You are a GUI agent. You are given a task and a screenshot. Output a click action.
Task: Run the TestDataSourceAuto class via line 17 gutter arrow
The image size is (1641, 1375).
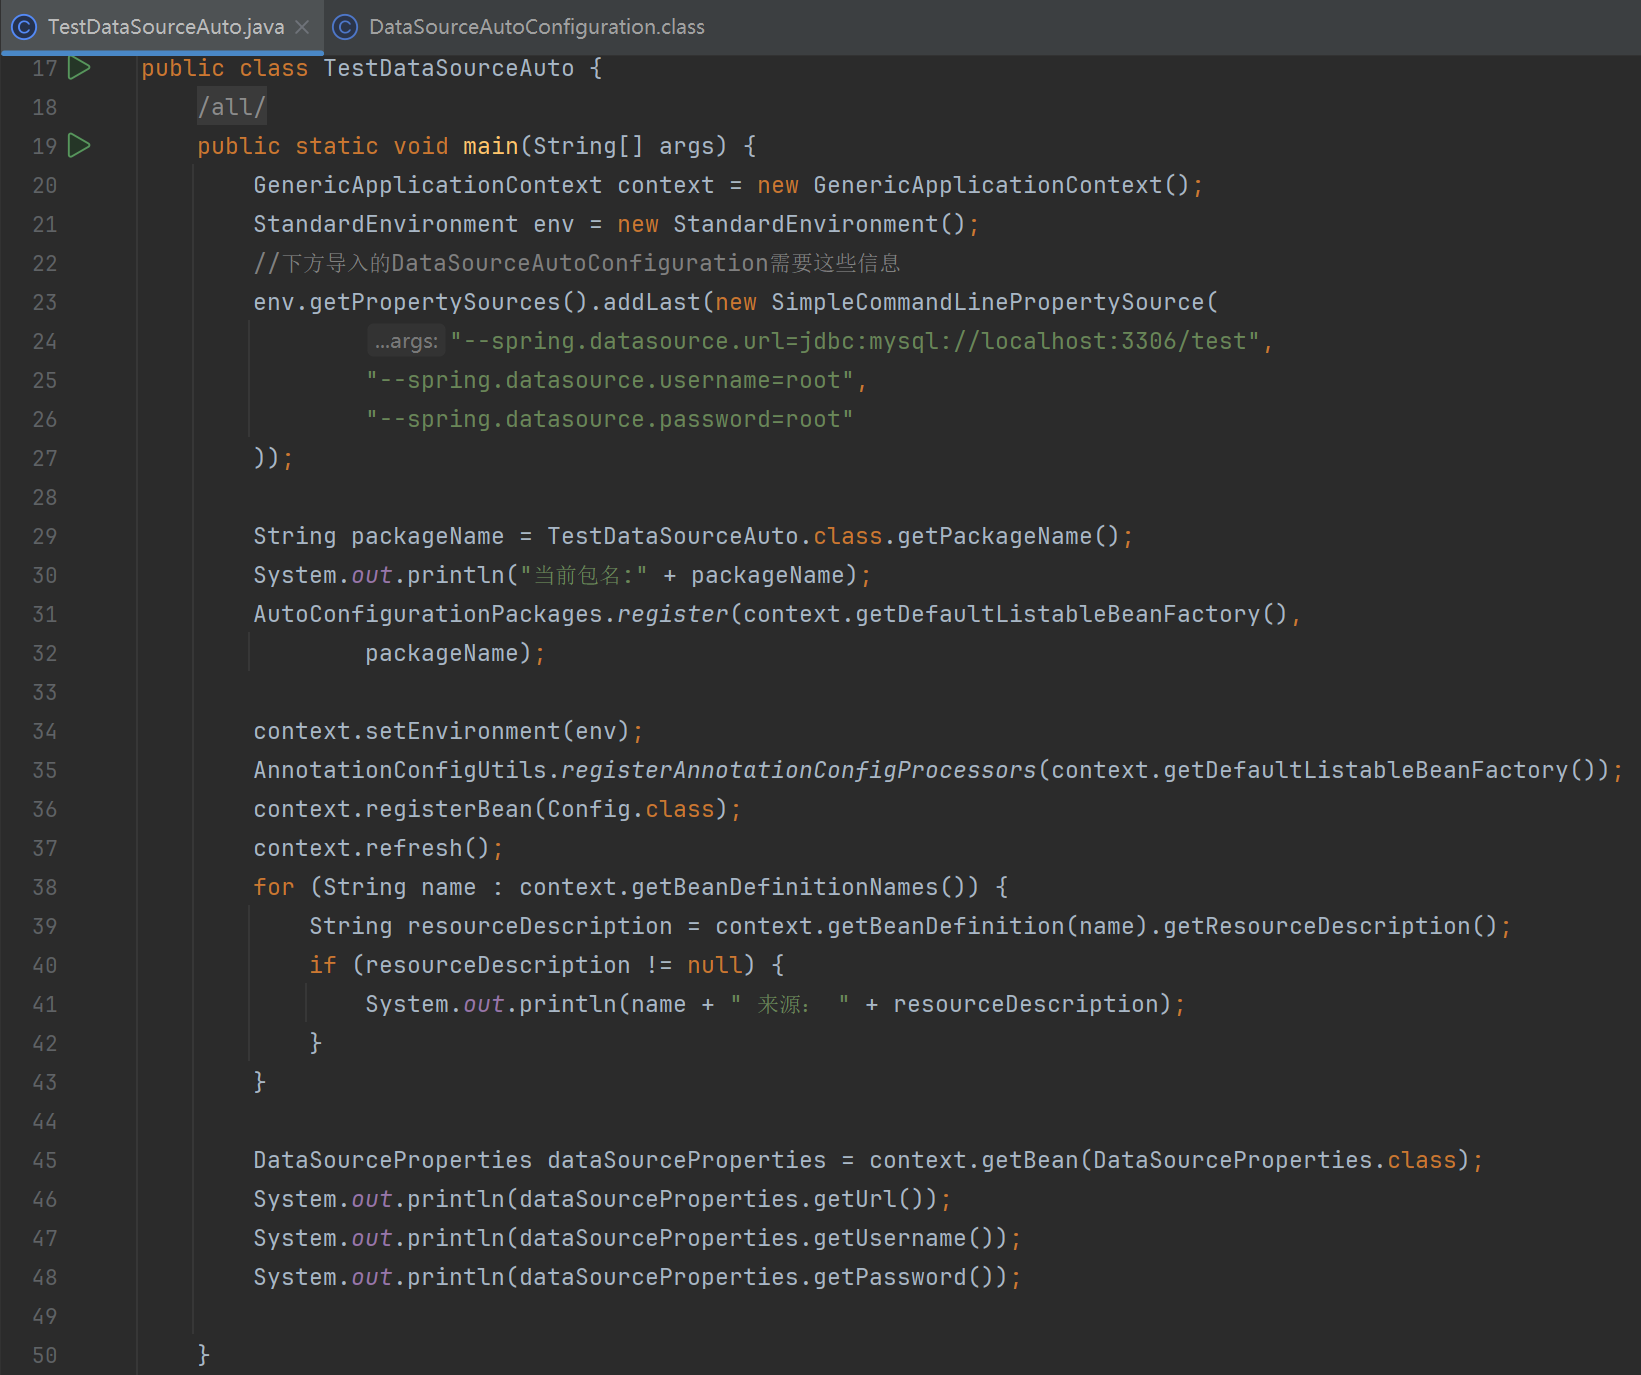tap(79, 68)
